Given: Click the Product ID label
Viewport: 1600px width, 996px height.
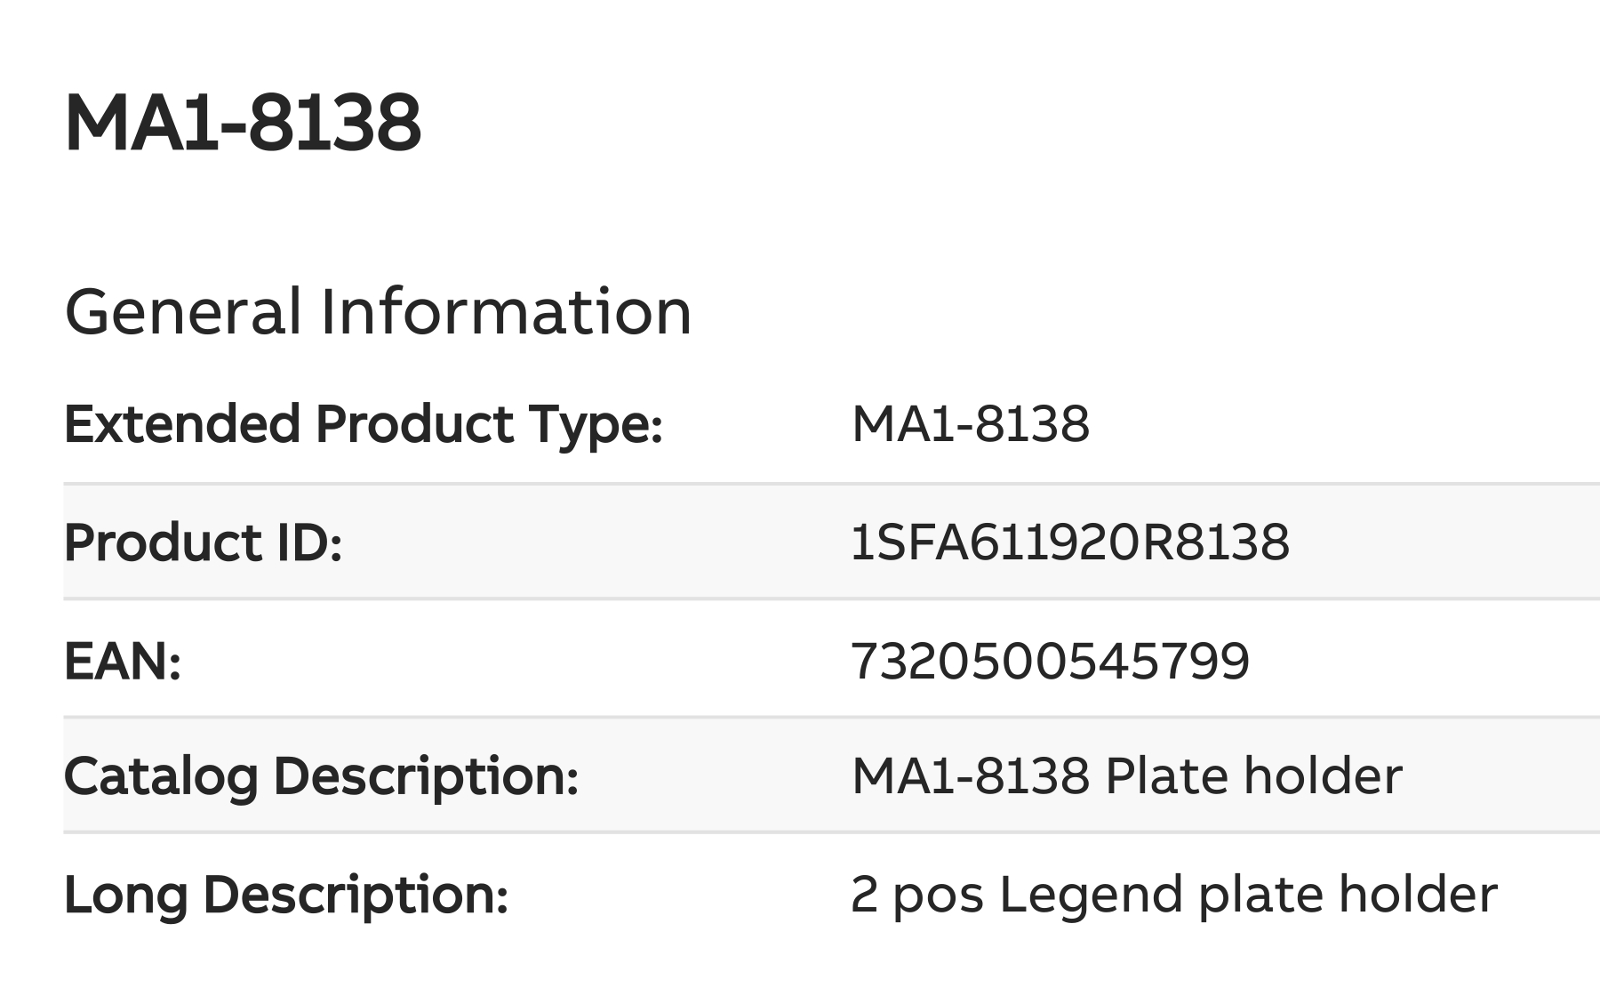Looking at the screenshot, I should (x=203, y=543).
